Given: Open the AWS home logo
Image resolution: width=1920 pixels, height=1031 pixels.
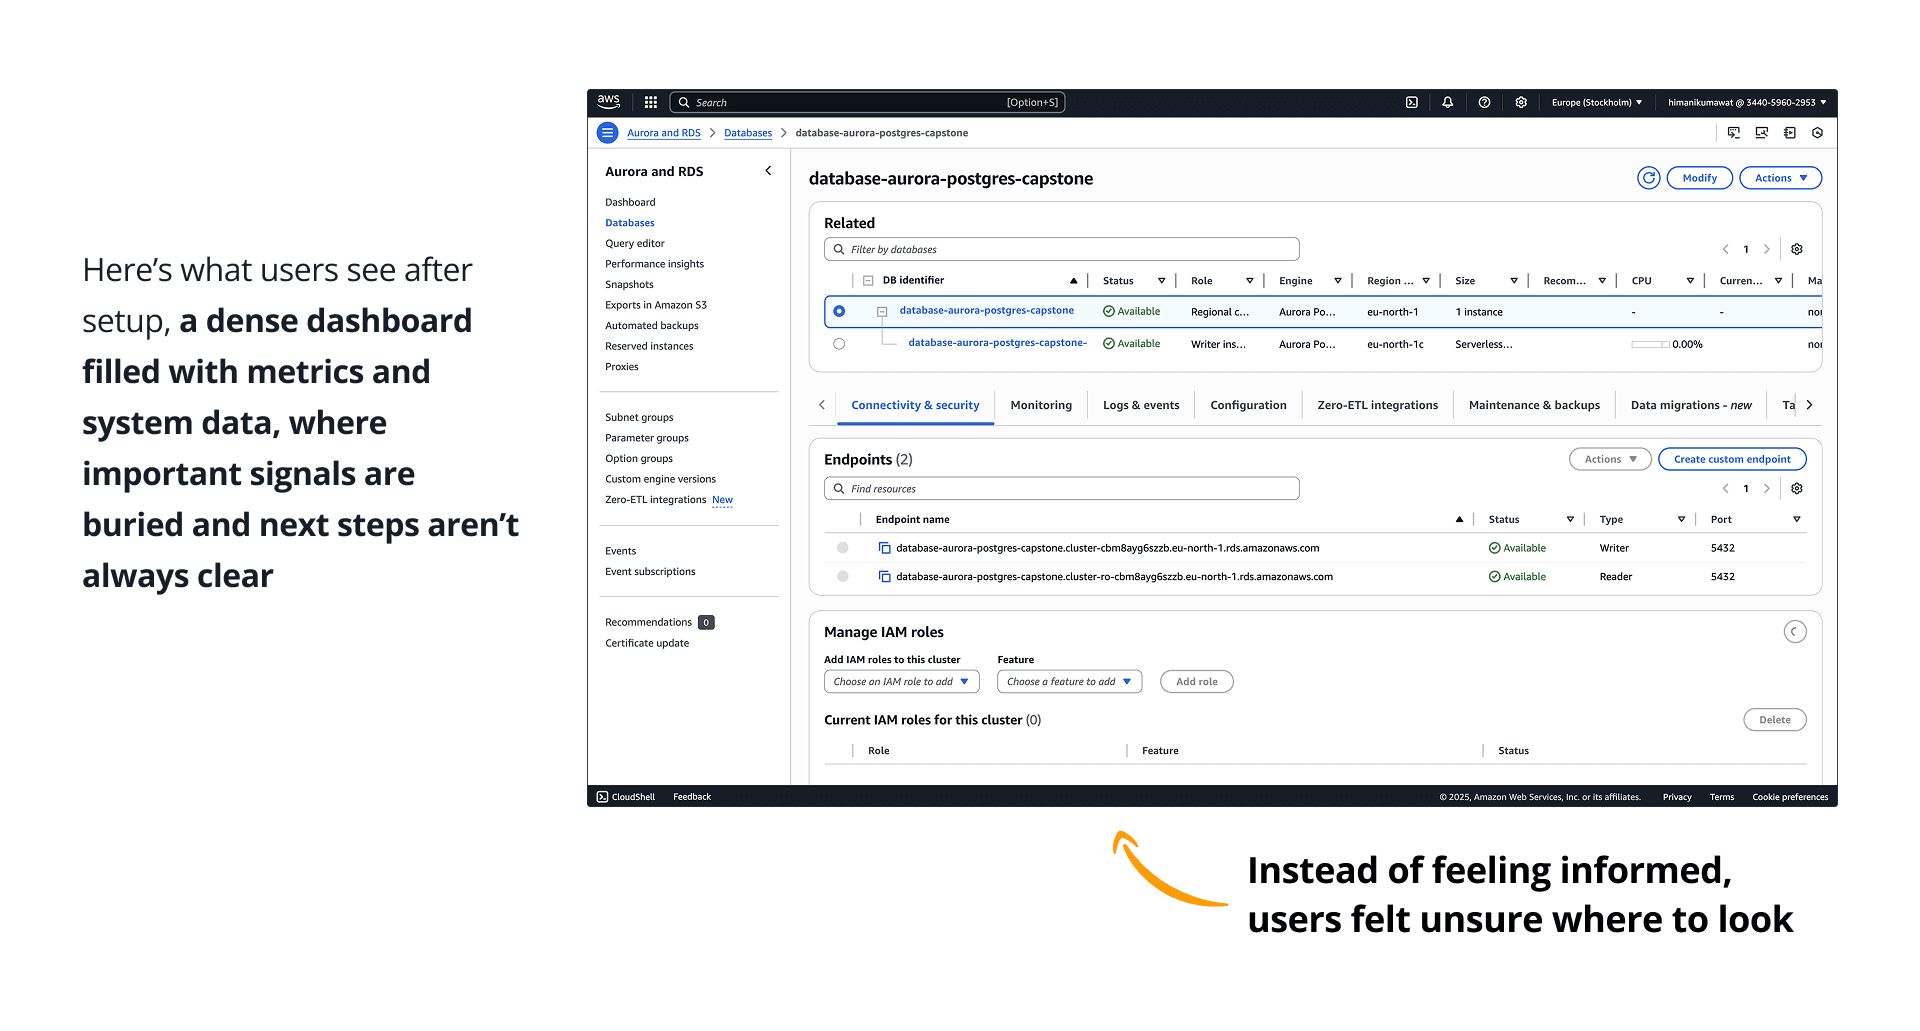Looking at the screenshot, I should point(608,102).
